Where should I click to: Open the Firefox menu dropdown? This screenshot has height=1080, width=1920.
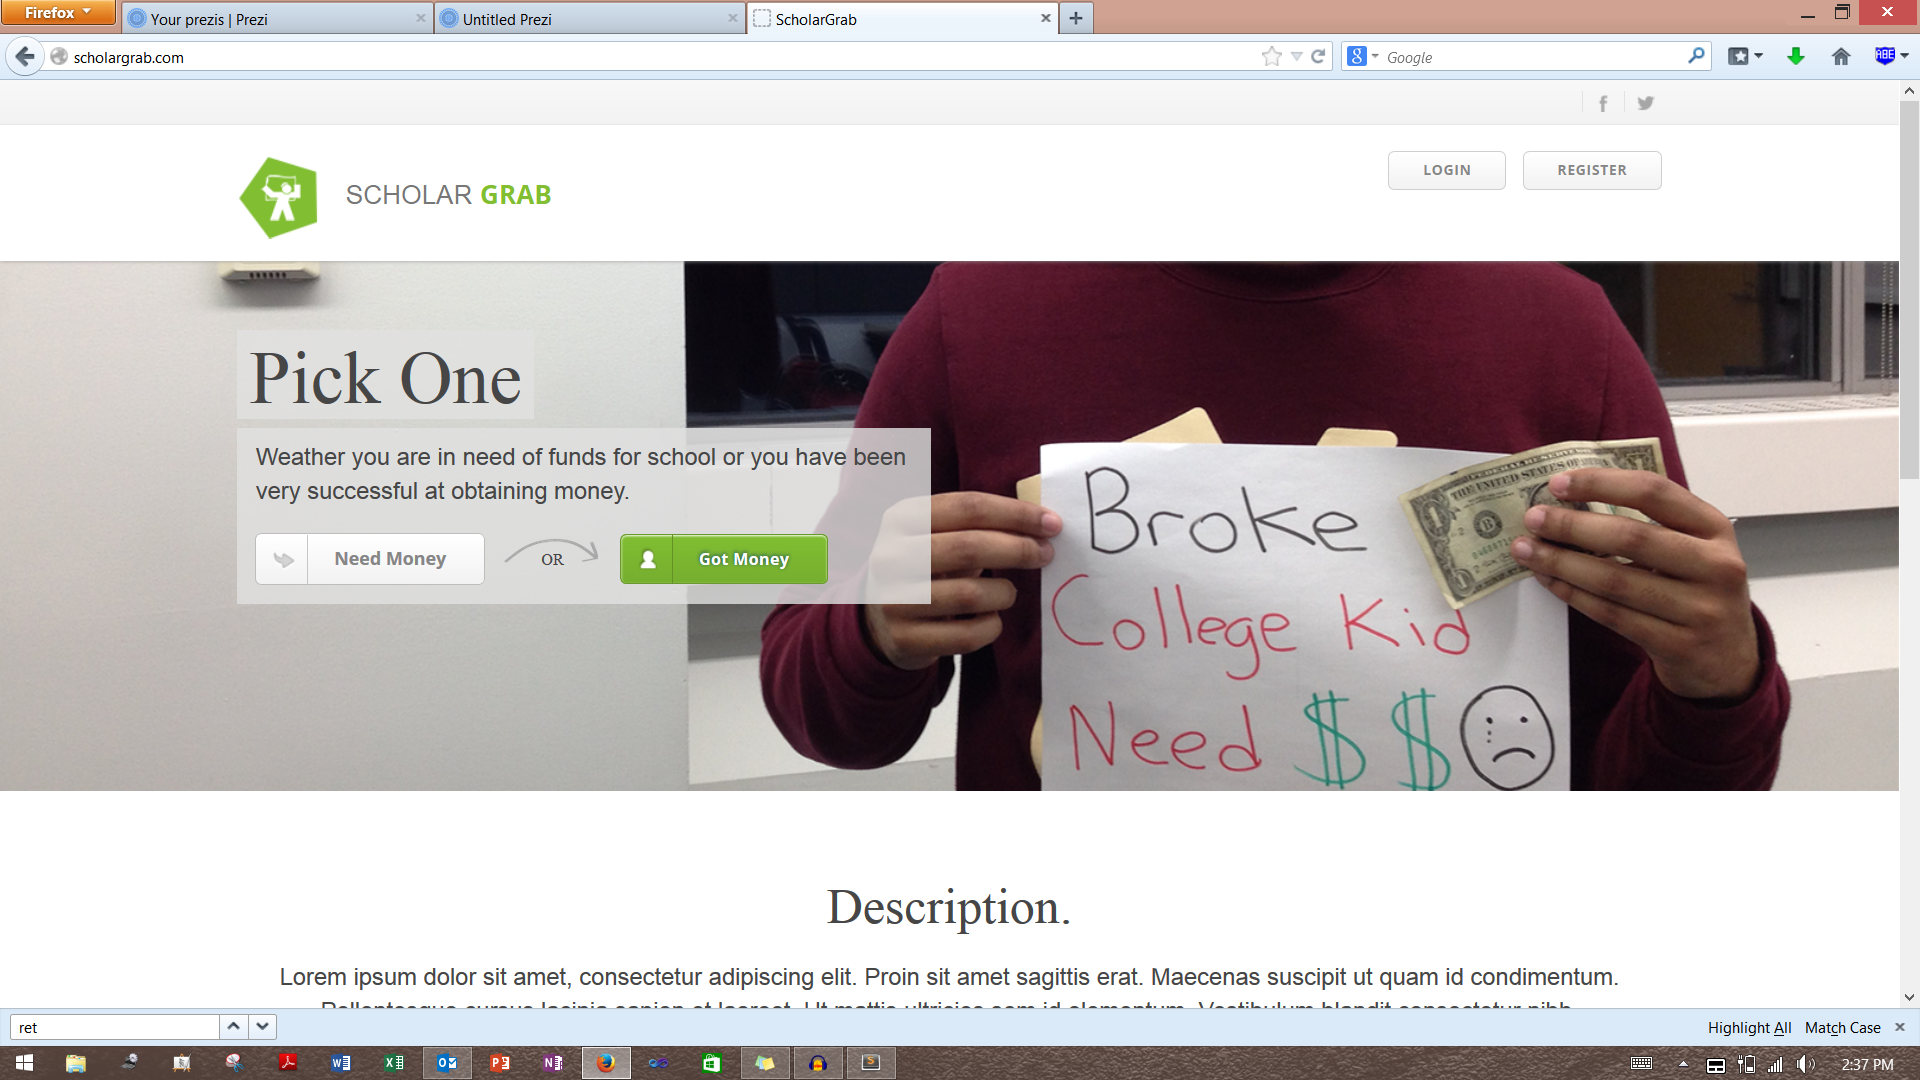58,13
